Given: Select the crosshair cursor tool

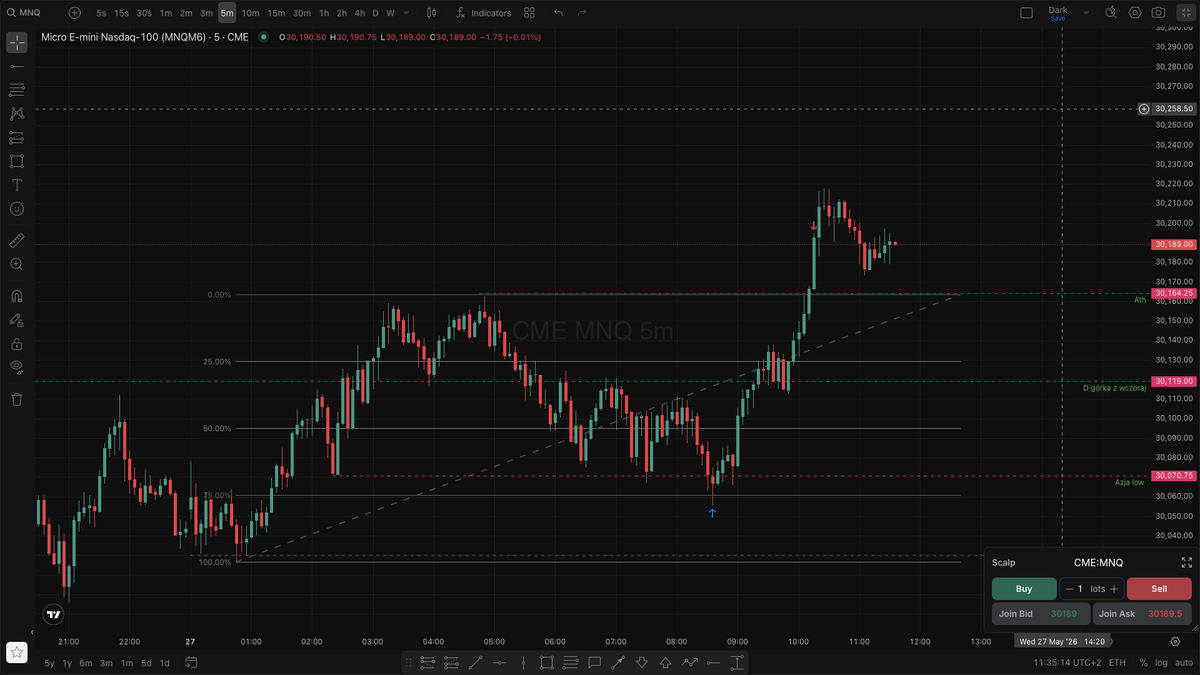Looking at the screenshot, I should 17,42.
